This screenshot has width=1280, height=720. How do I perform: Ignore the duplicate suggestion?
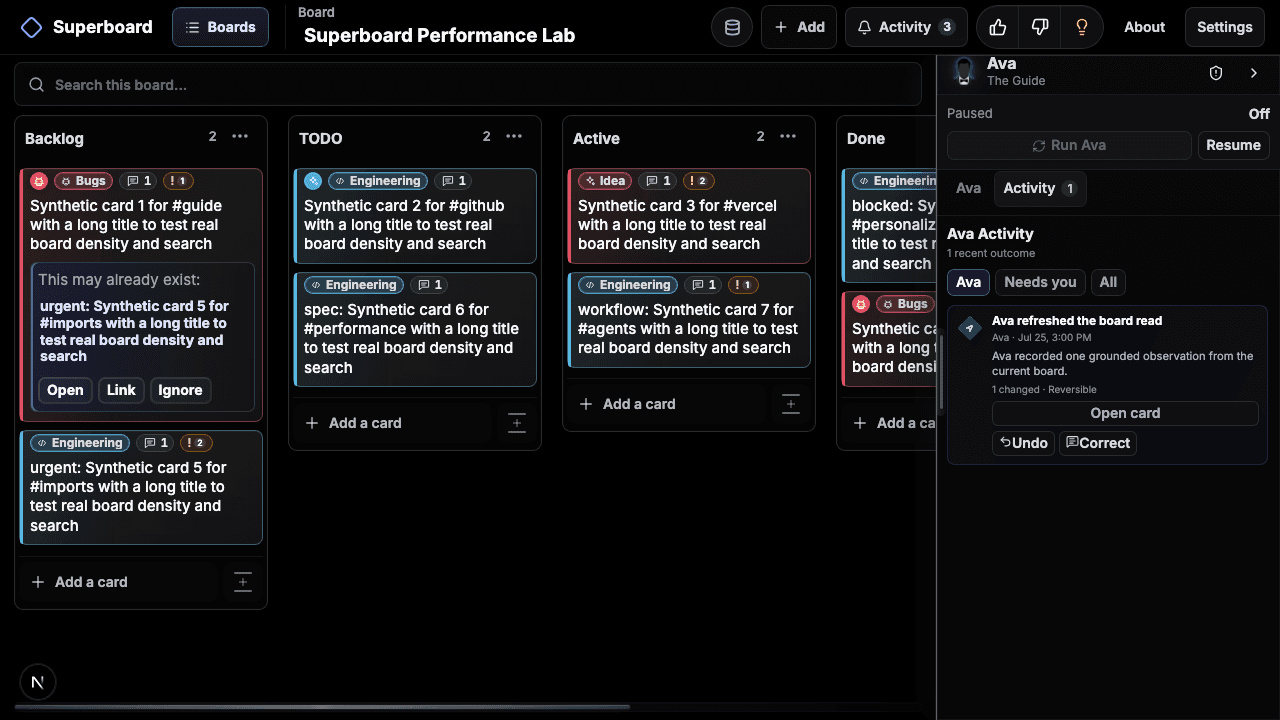click(180, 390)
